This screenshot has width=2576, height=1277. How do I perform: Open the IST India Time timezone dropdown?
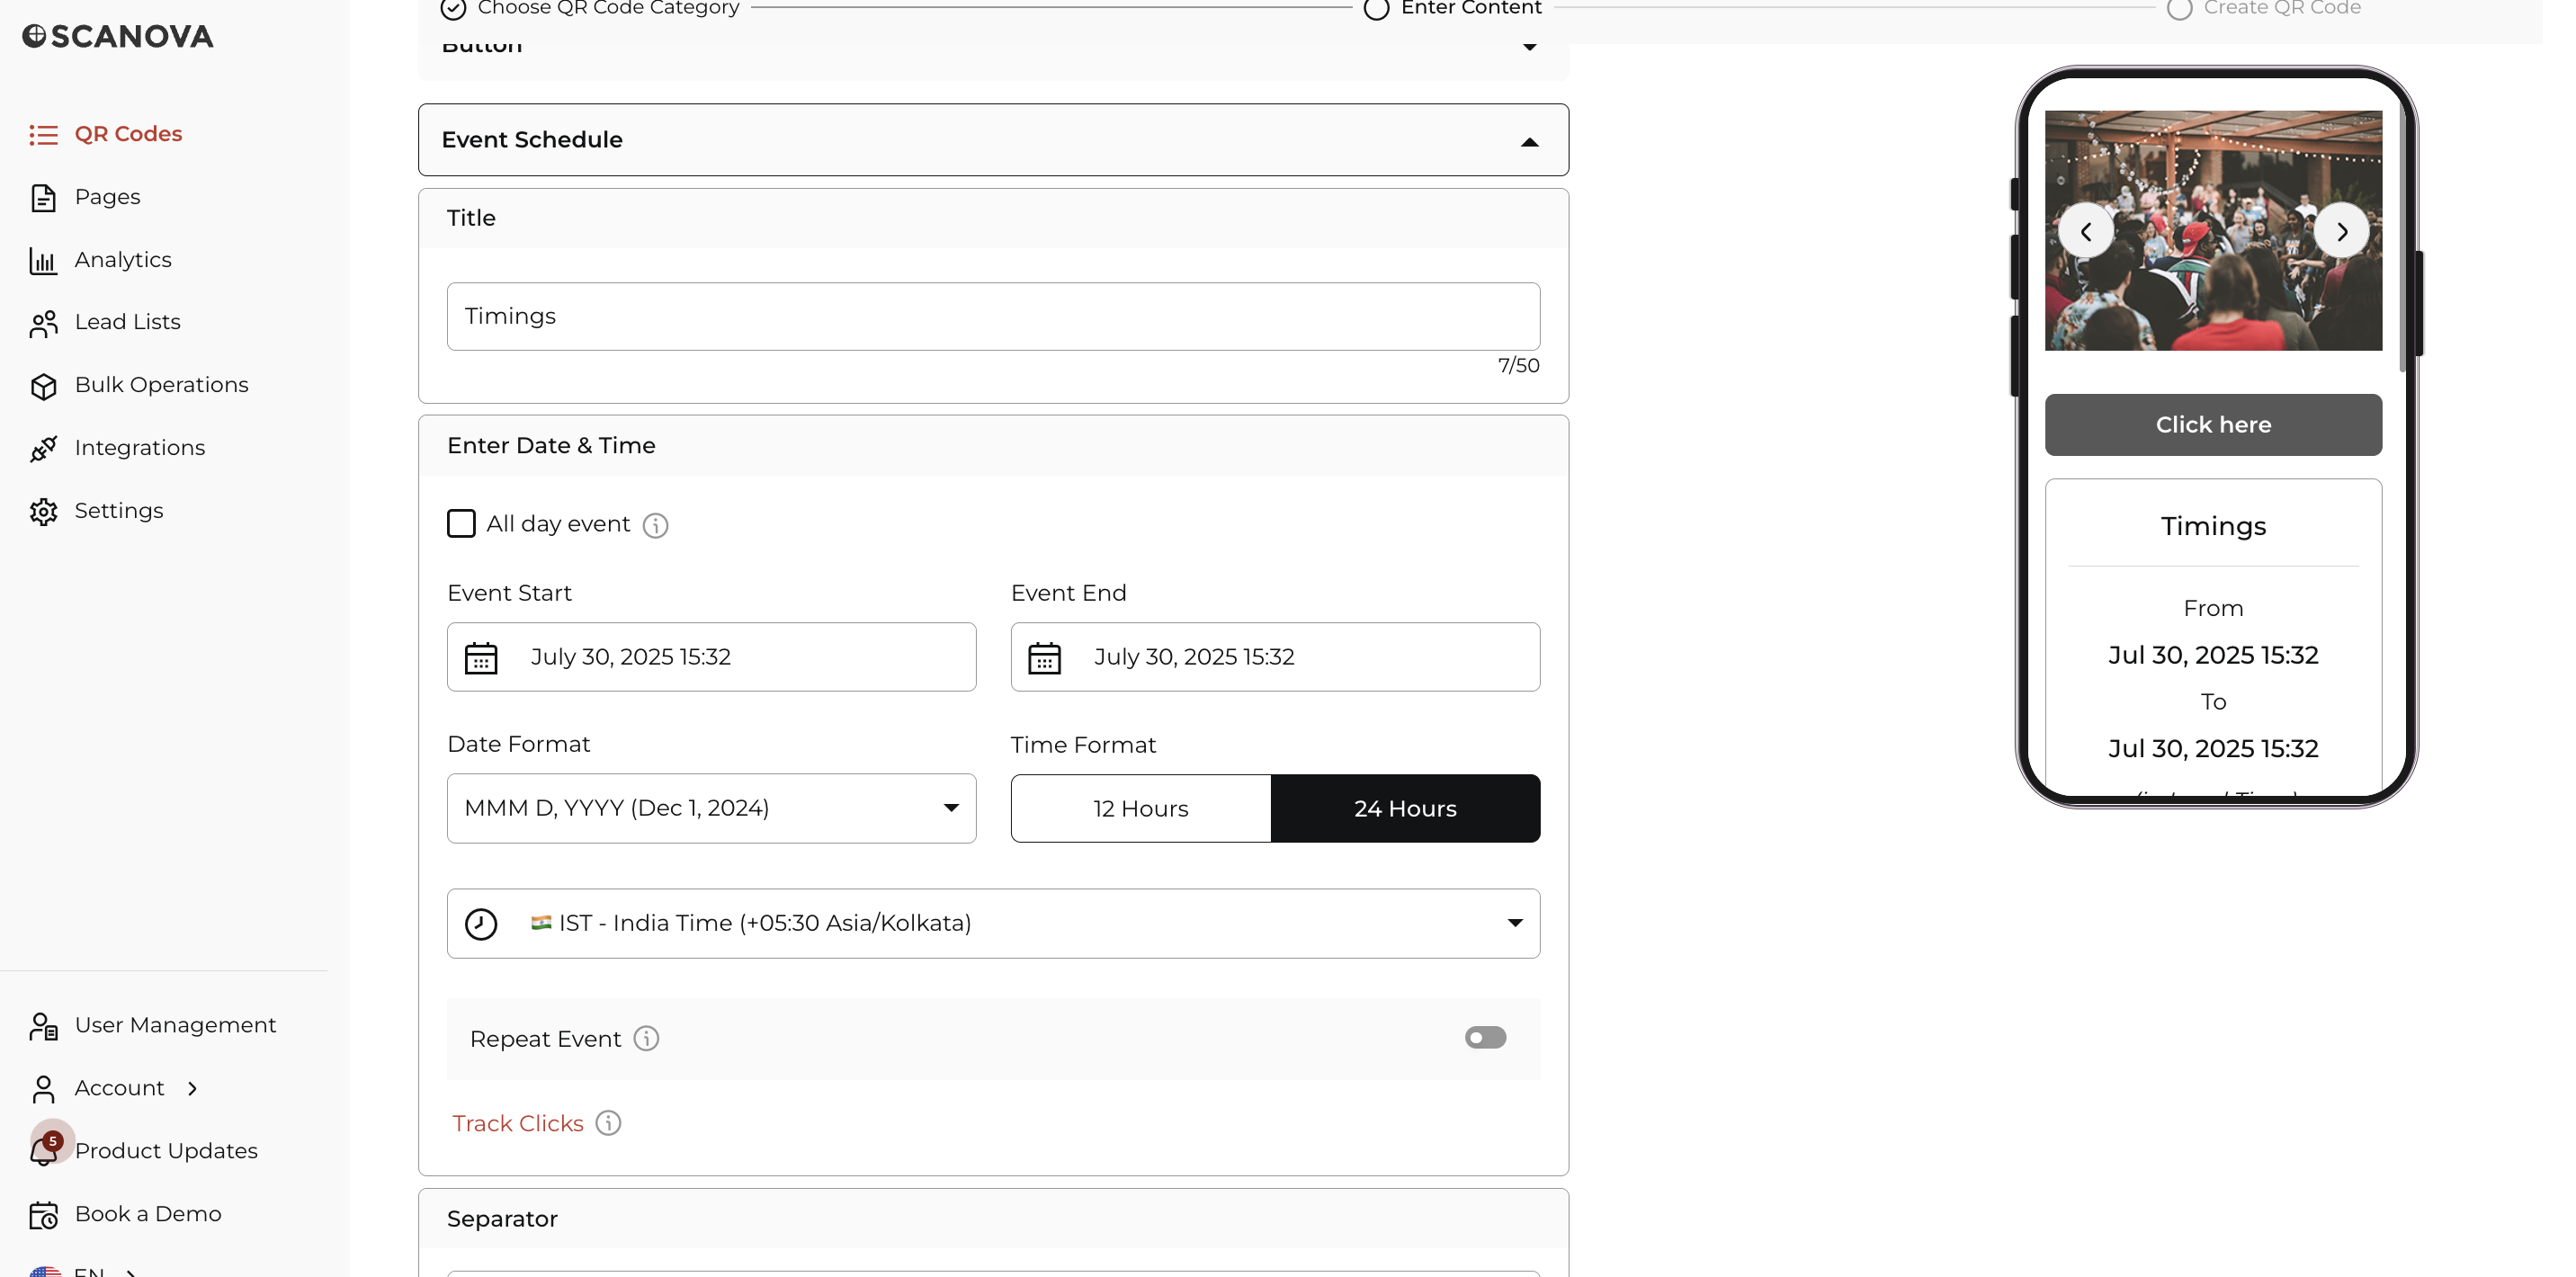tap(993, 923)
